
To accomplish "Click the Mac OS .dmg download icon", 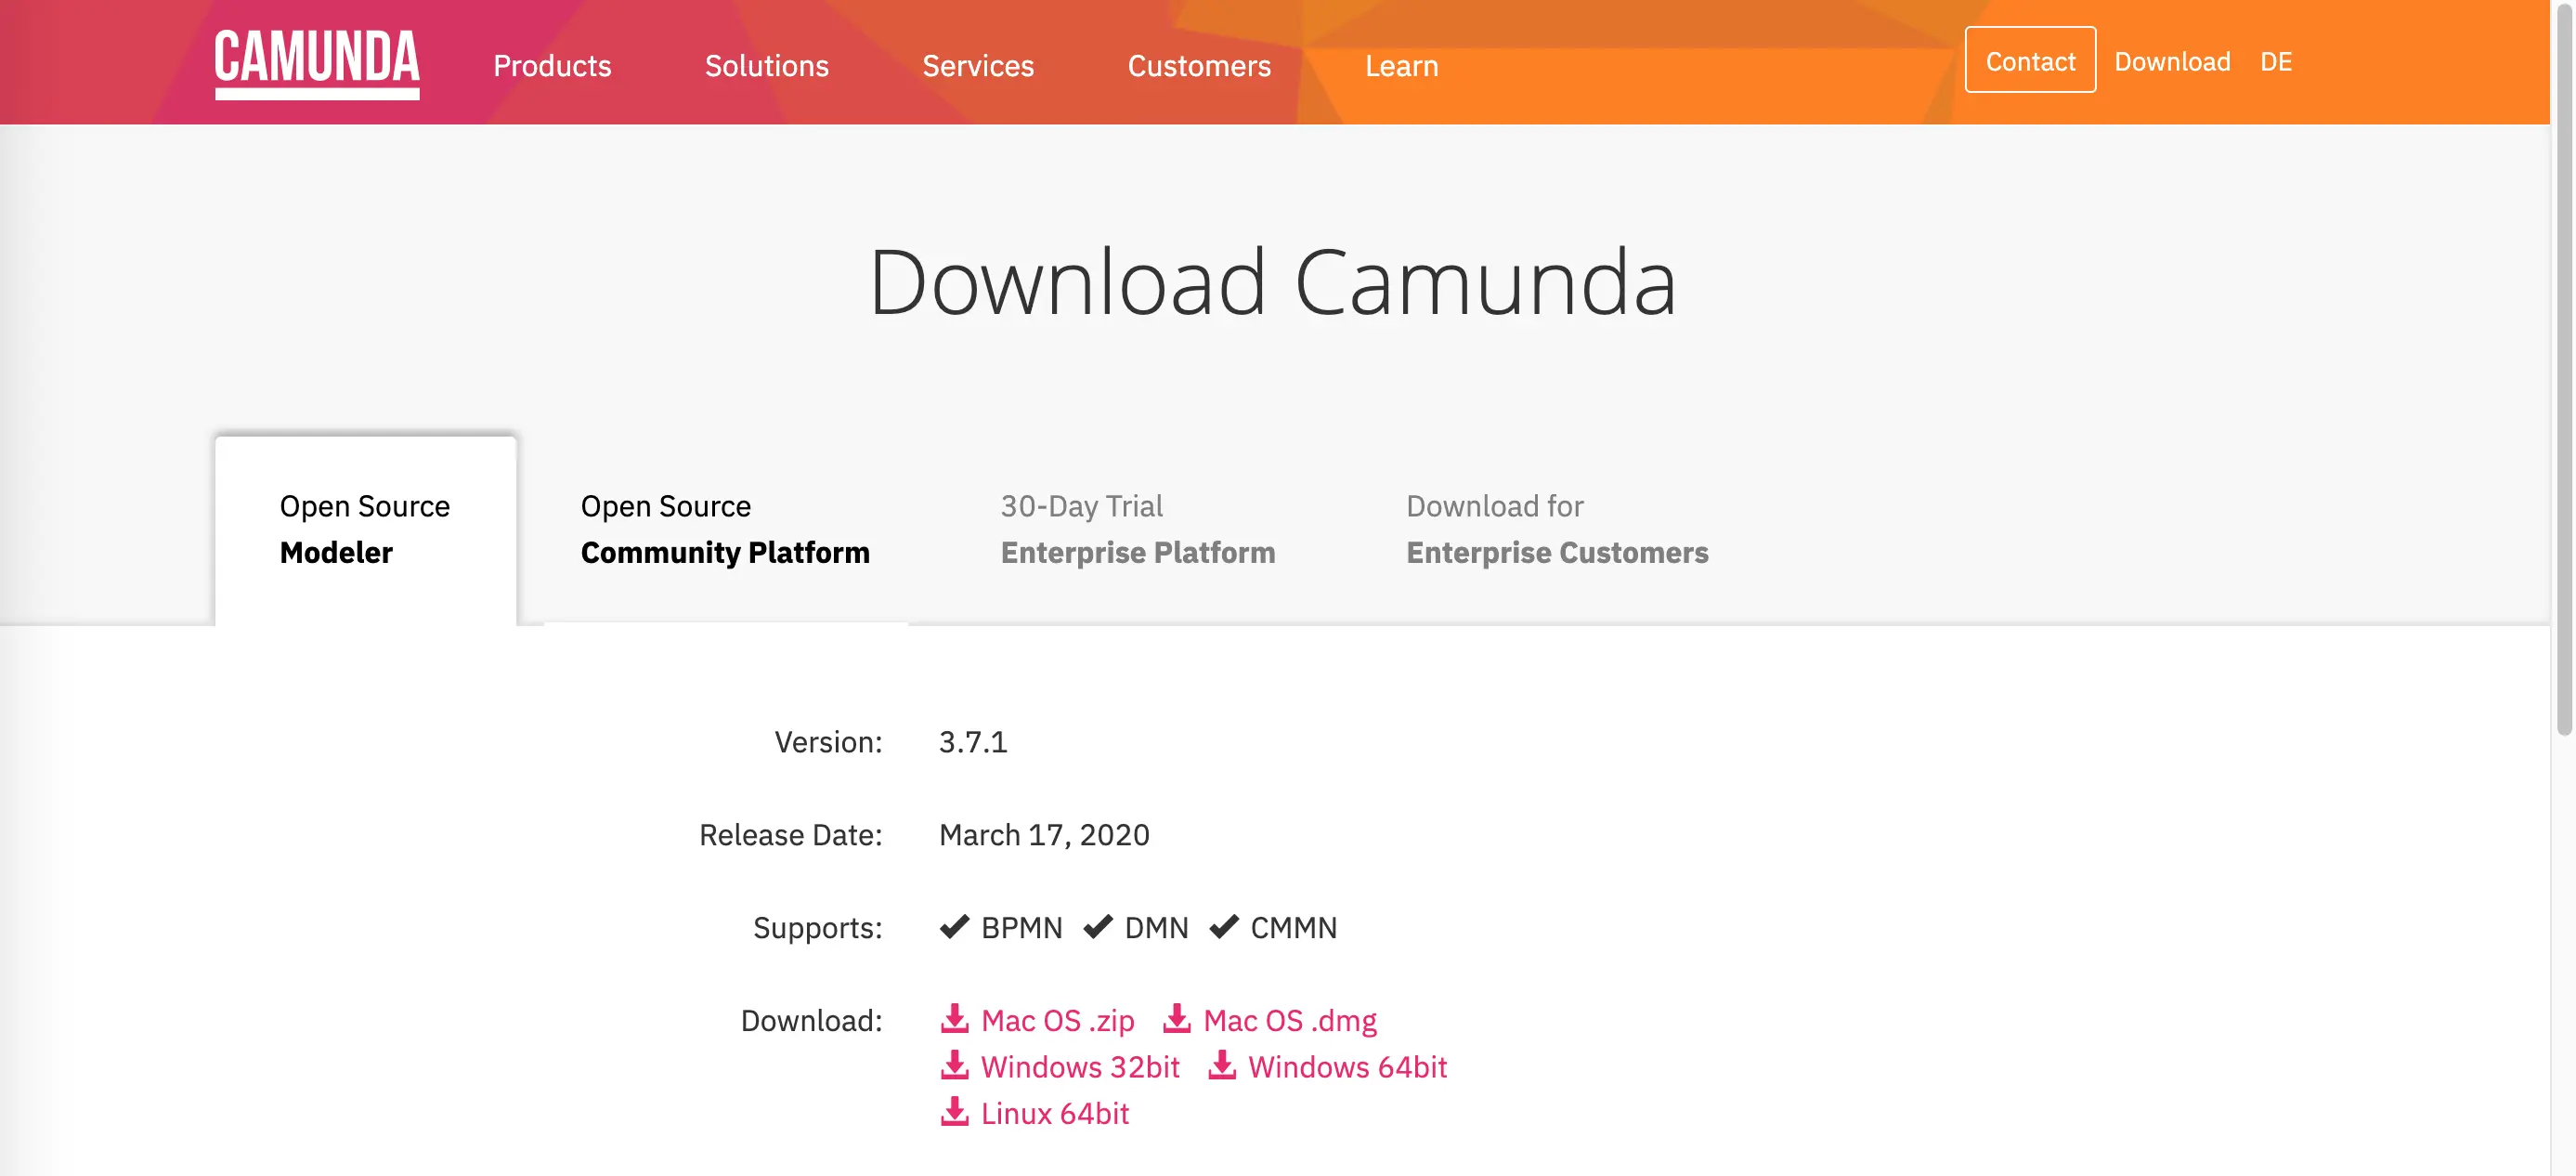I will (x=1178, y=1019).
